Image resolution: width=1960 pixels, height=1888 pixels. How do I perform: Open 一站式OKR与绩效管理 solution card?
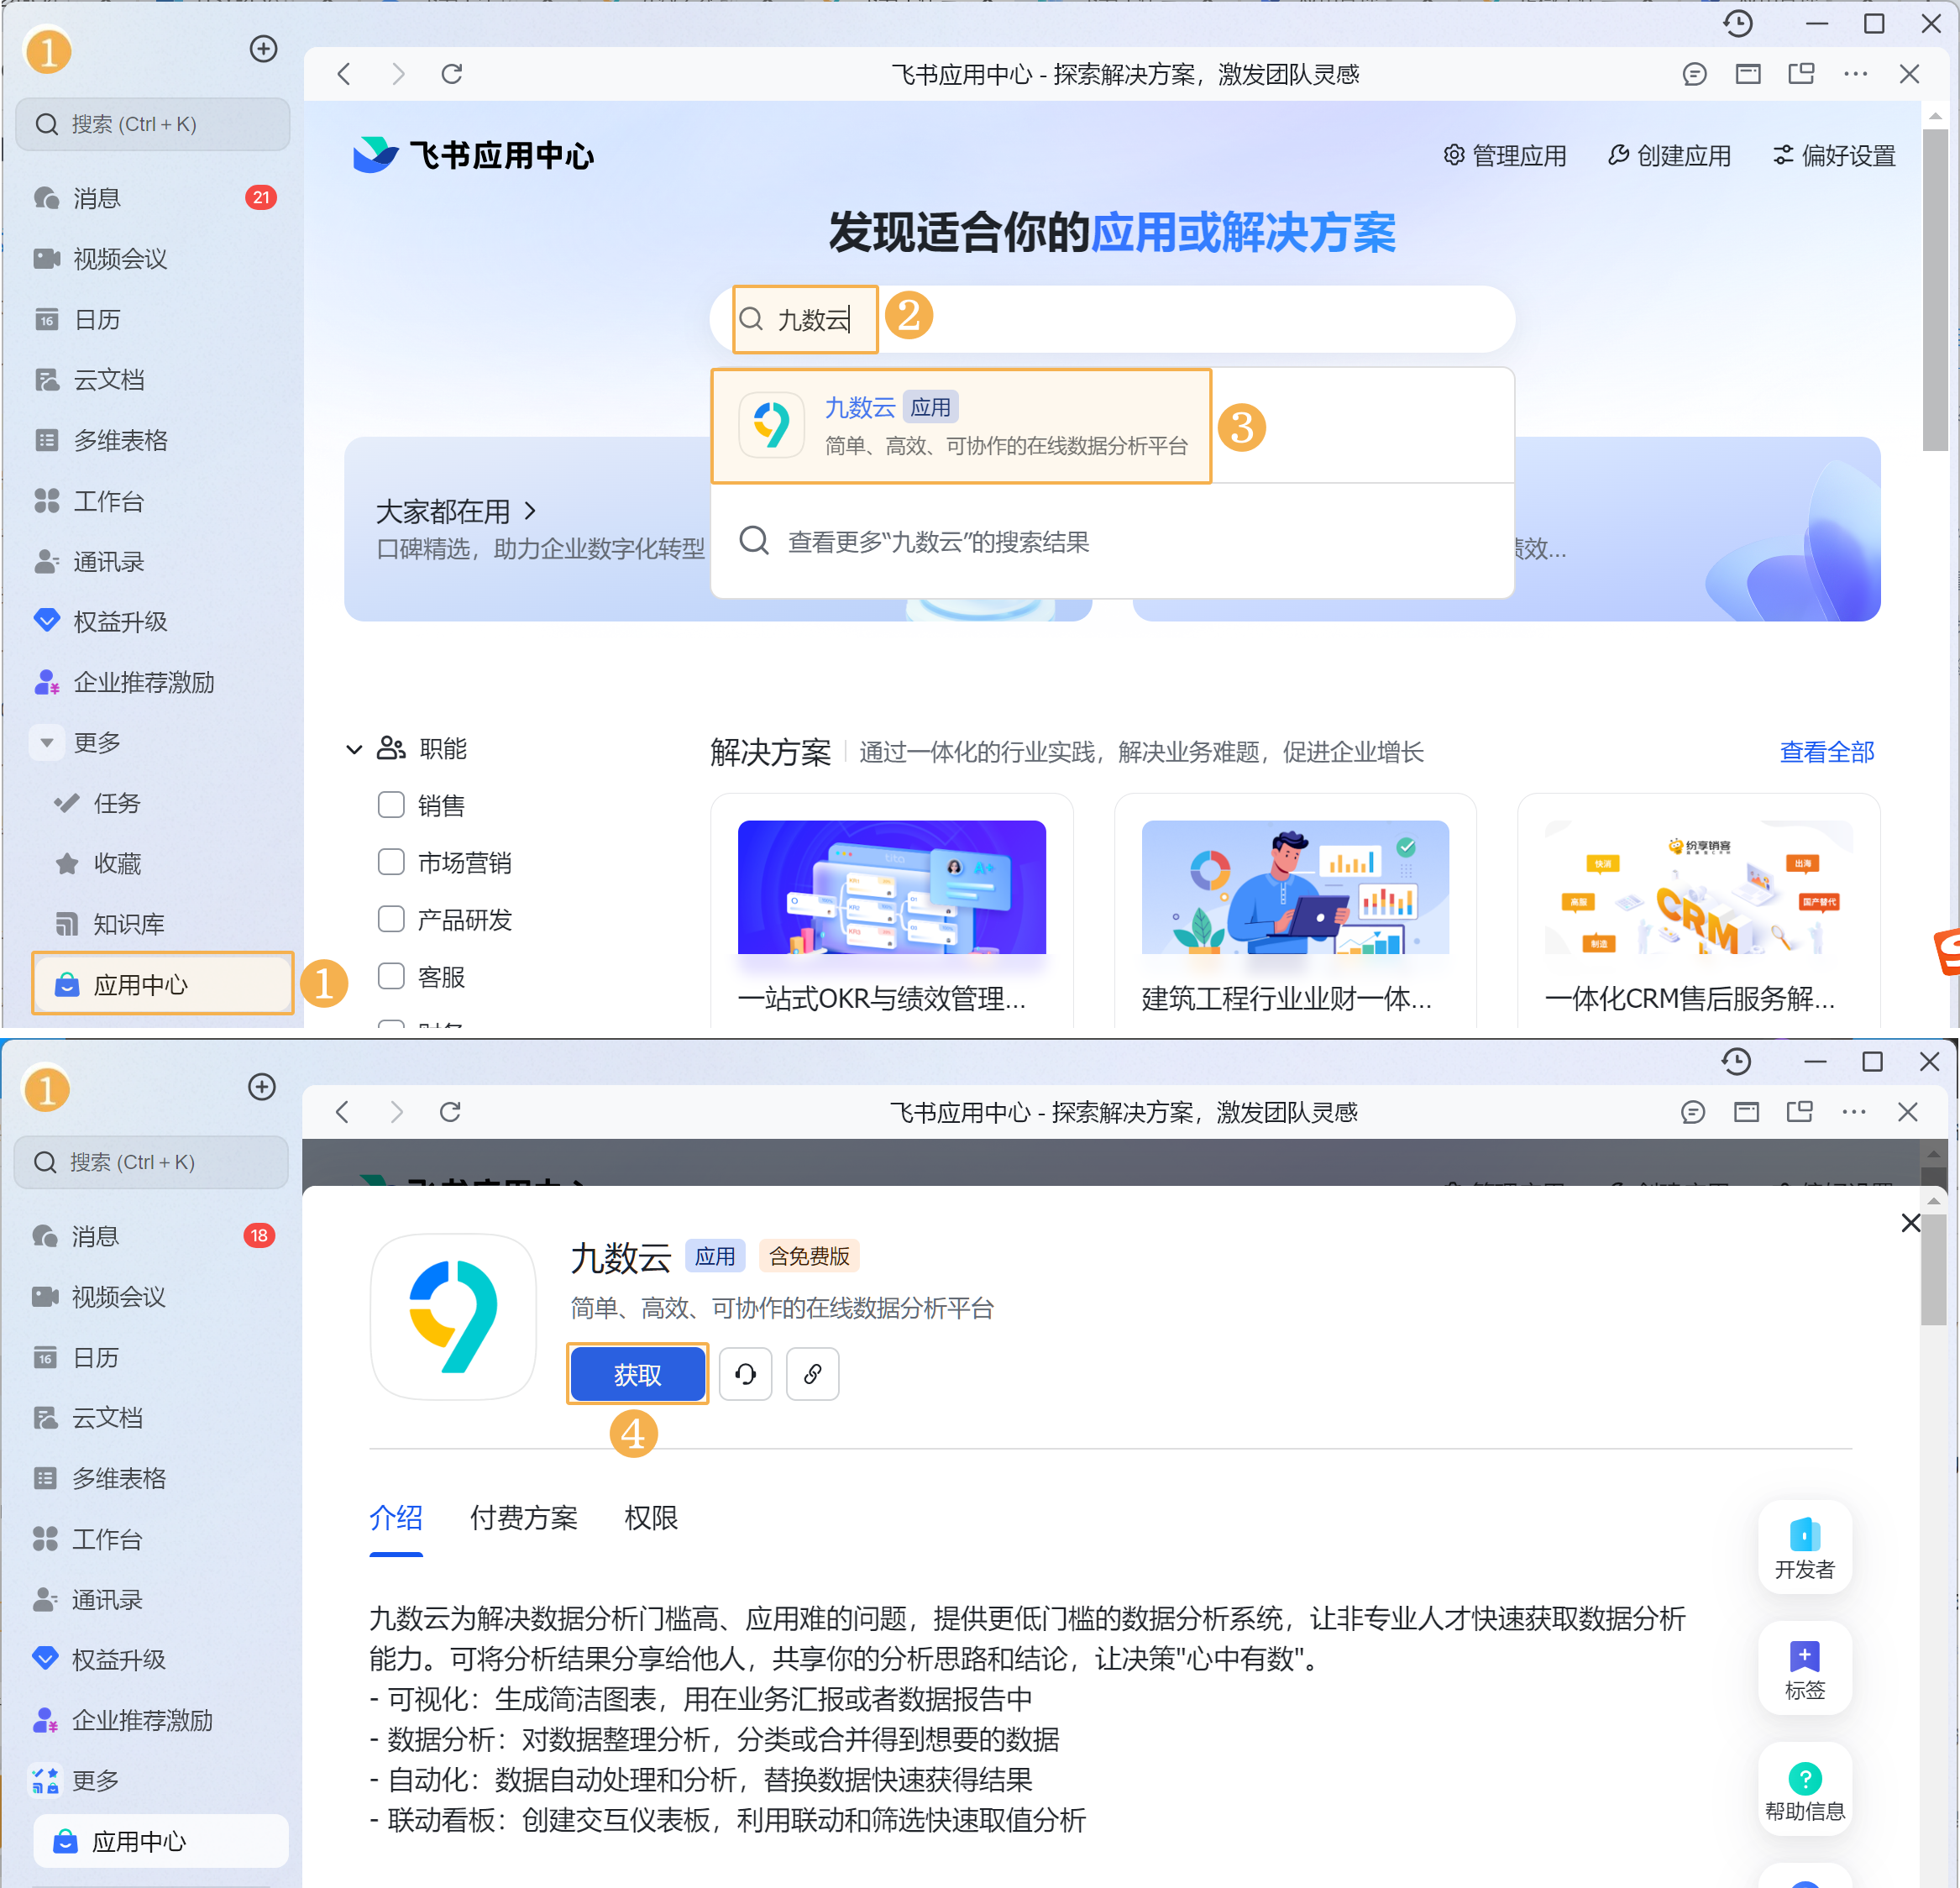point(891,911)
